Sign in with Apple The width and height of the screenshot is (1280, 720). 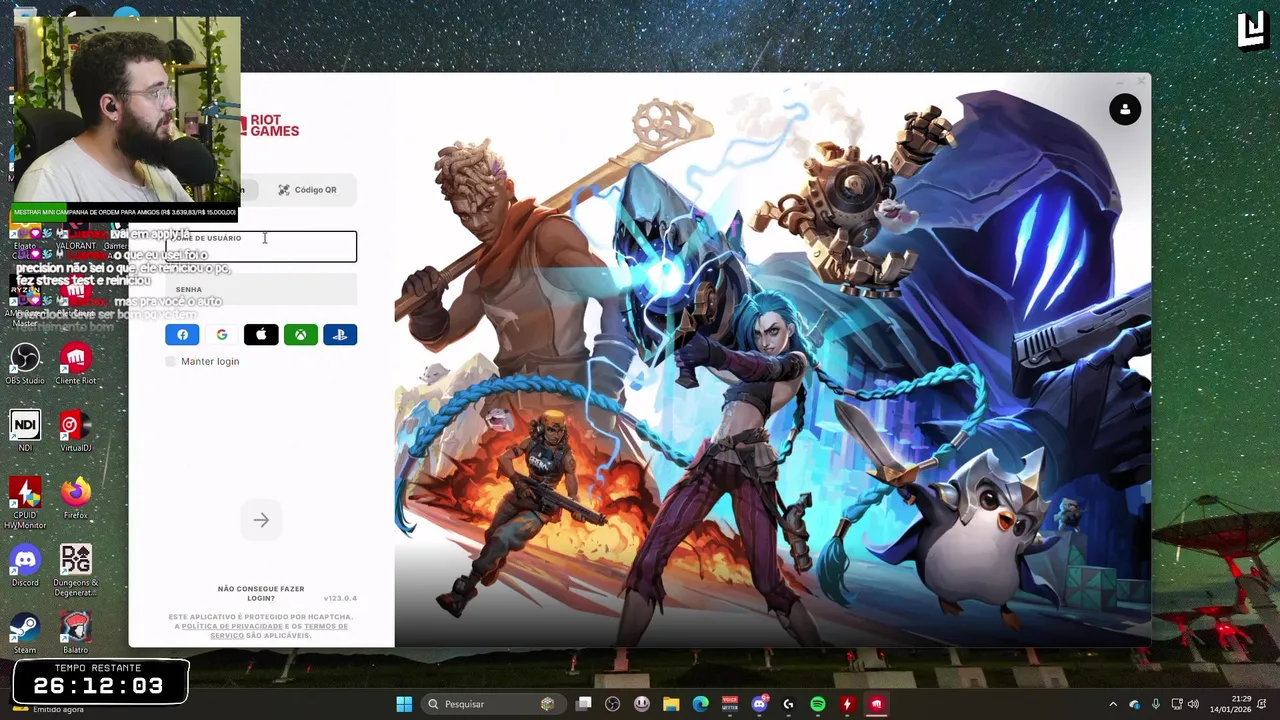(x=261, y=335)
